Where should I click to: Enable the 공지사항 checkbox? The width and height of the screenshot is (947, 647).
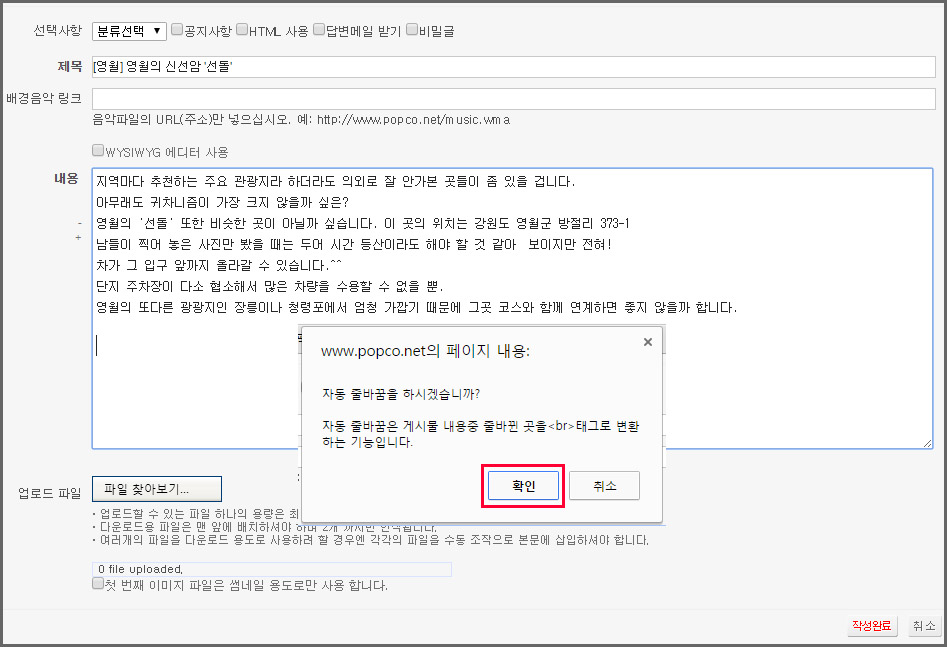pyautogui.click(x=177, y=30)
